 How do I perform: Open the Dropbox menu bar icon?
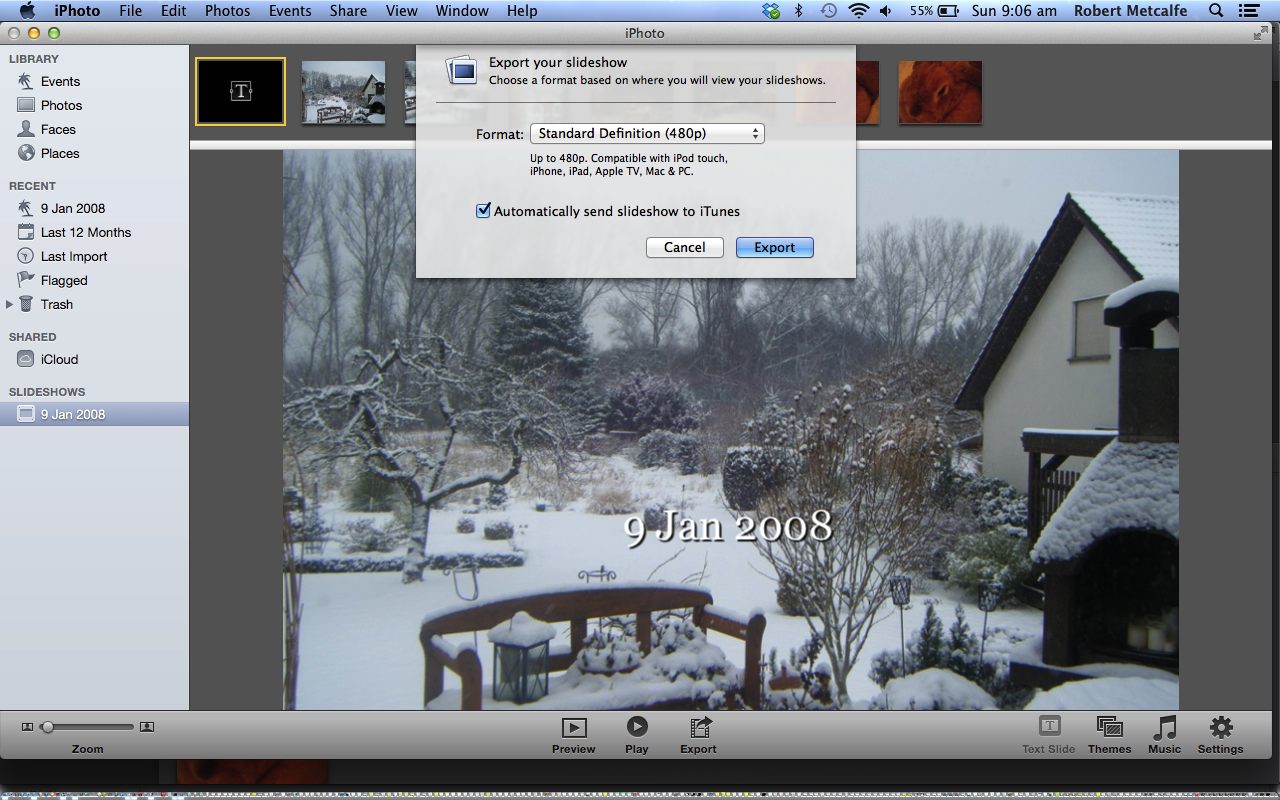(770, 11)
